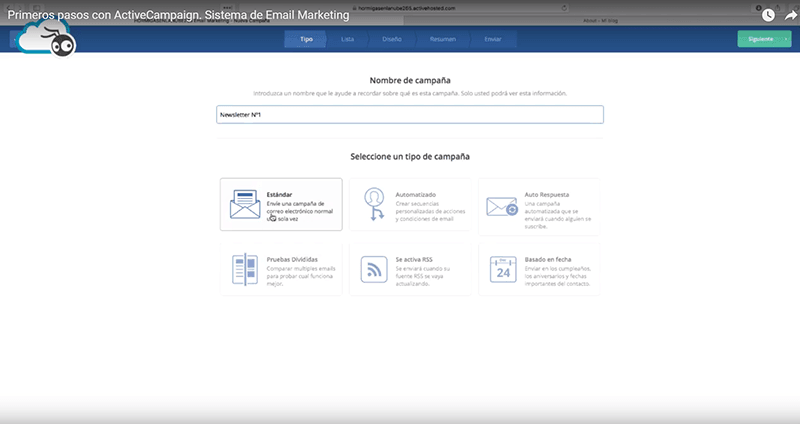Open the Watch Later clock icon
Viewport: 800px width, 424px height.
(x=768, y=15)
